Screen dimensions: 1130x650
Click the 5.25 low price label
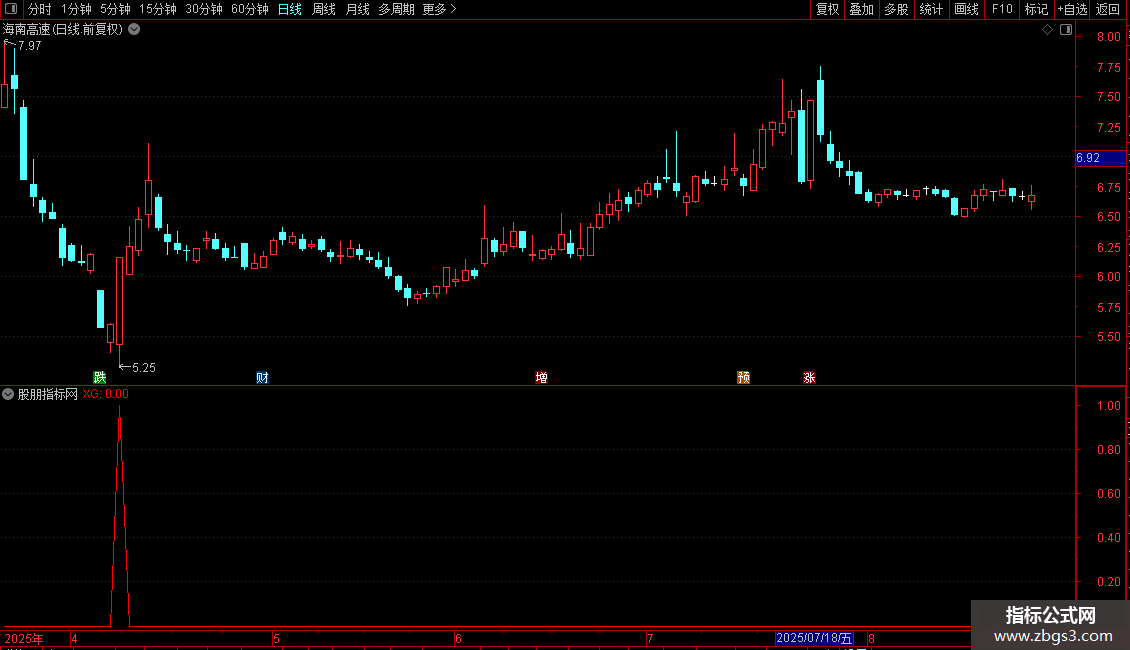(x=144, y=368)
